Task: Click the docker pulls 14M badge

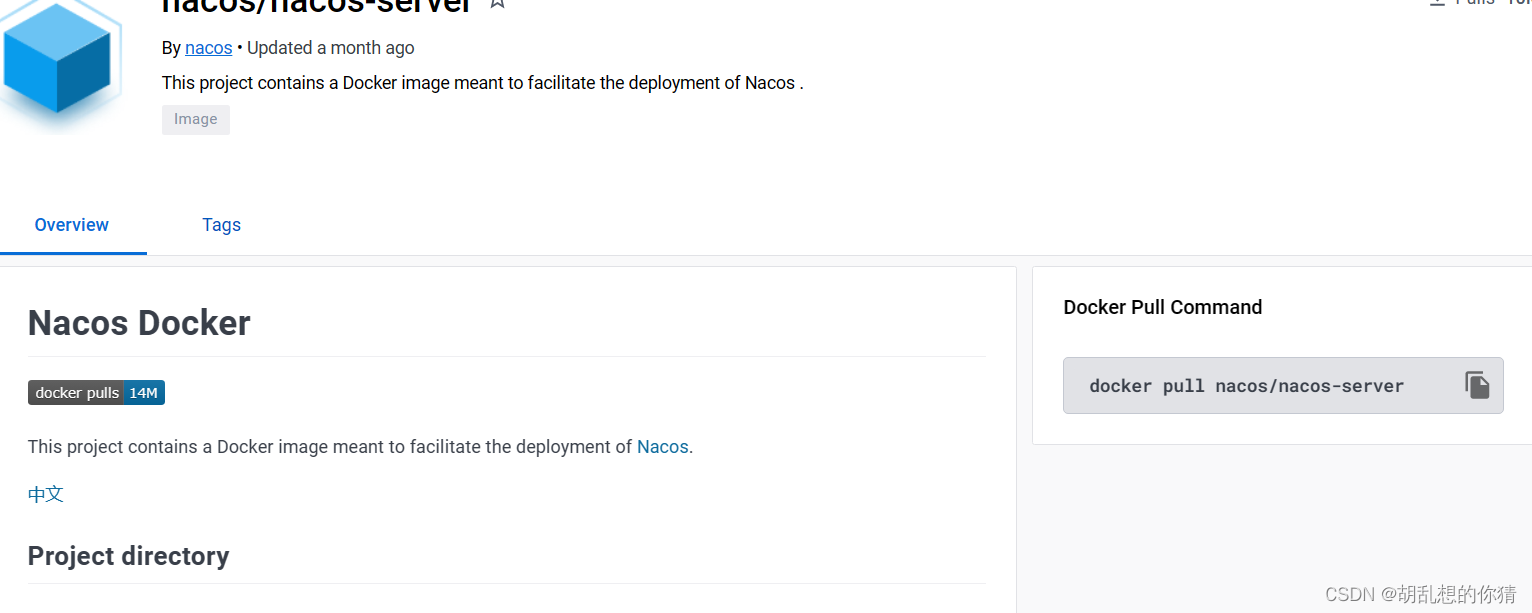Action: (96, 392)
